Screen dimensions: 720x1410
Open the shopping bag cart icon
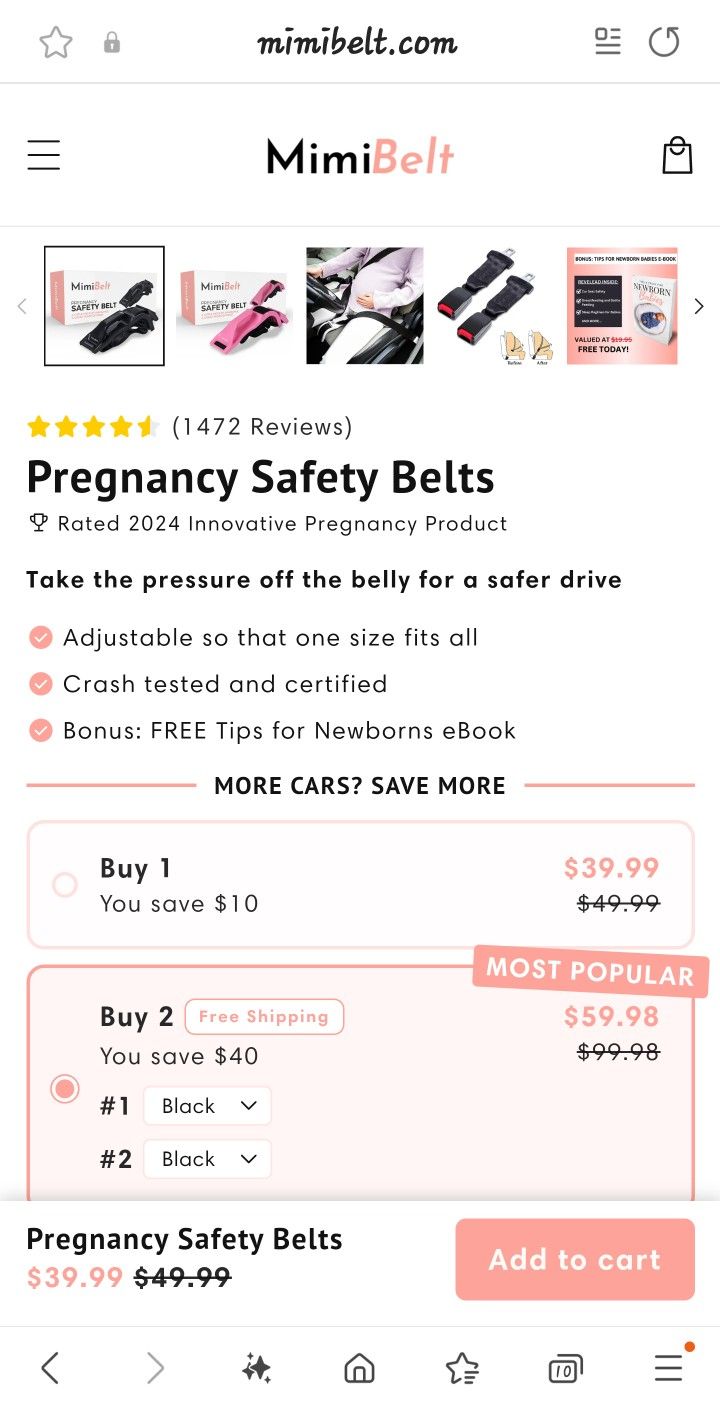pos(677,155)
